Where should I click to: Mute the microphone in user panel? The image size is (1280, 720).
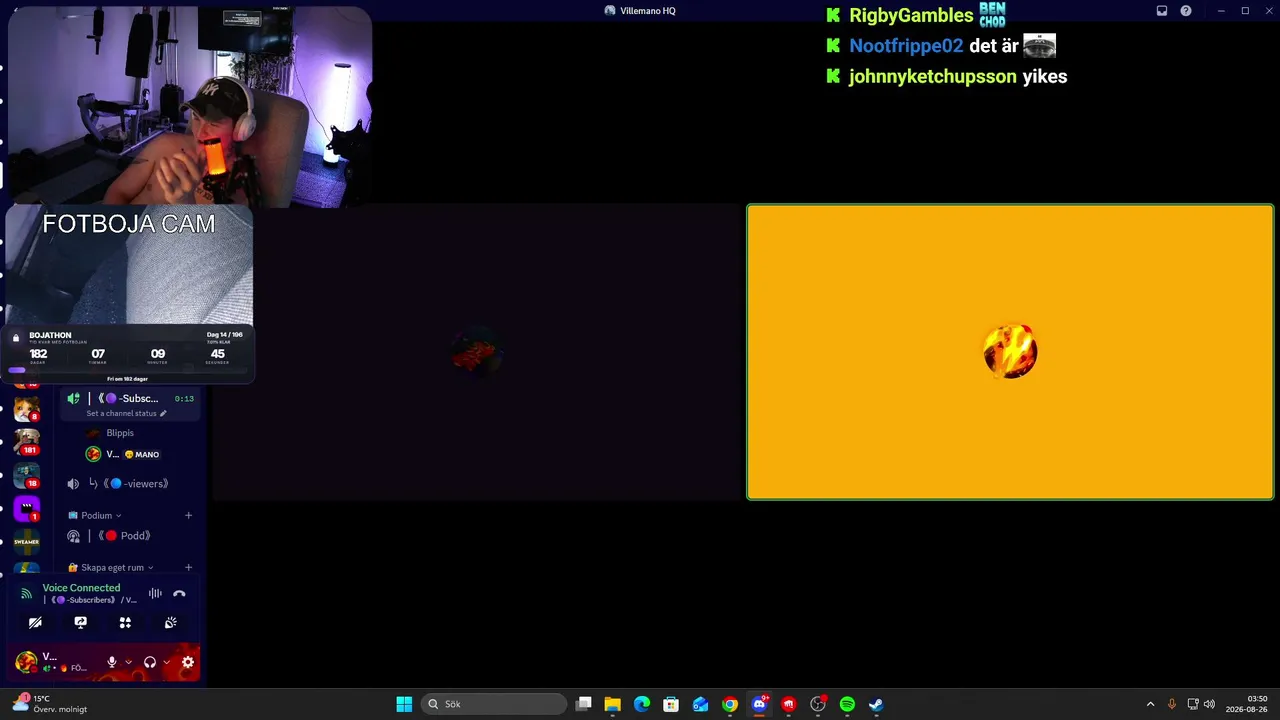tap(112, 662)
